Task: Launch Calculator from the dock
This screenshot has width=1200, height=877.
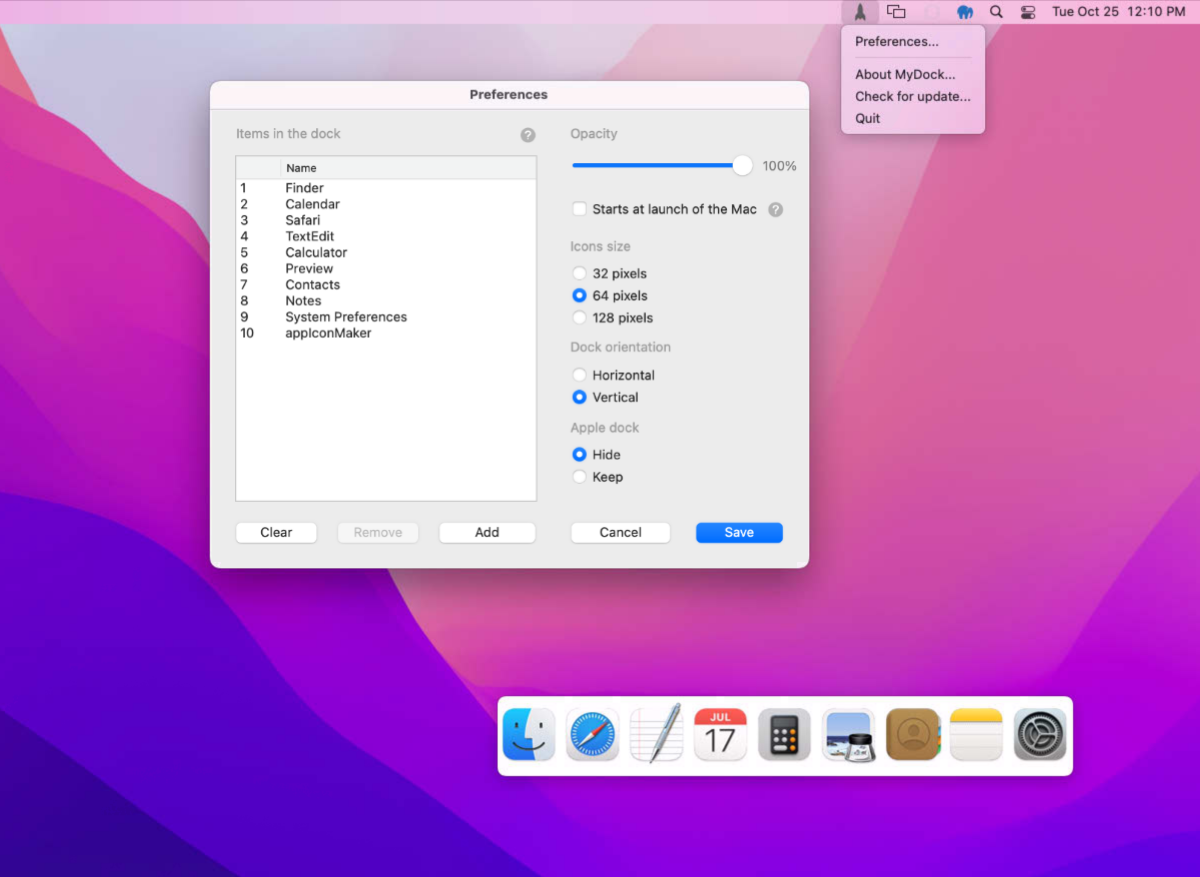Action: (784, 735)
